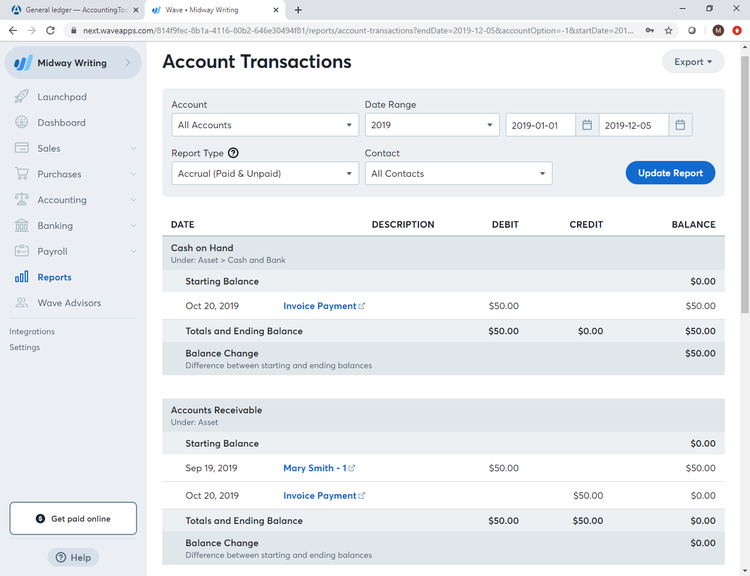The height and width of the screenshot is (576, 750).
Task: Reload the page with browser refresh icon
Action: (50, 31)
